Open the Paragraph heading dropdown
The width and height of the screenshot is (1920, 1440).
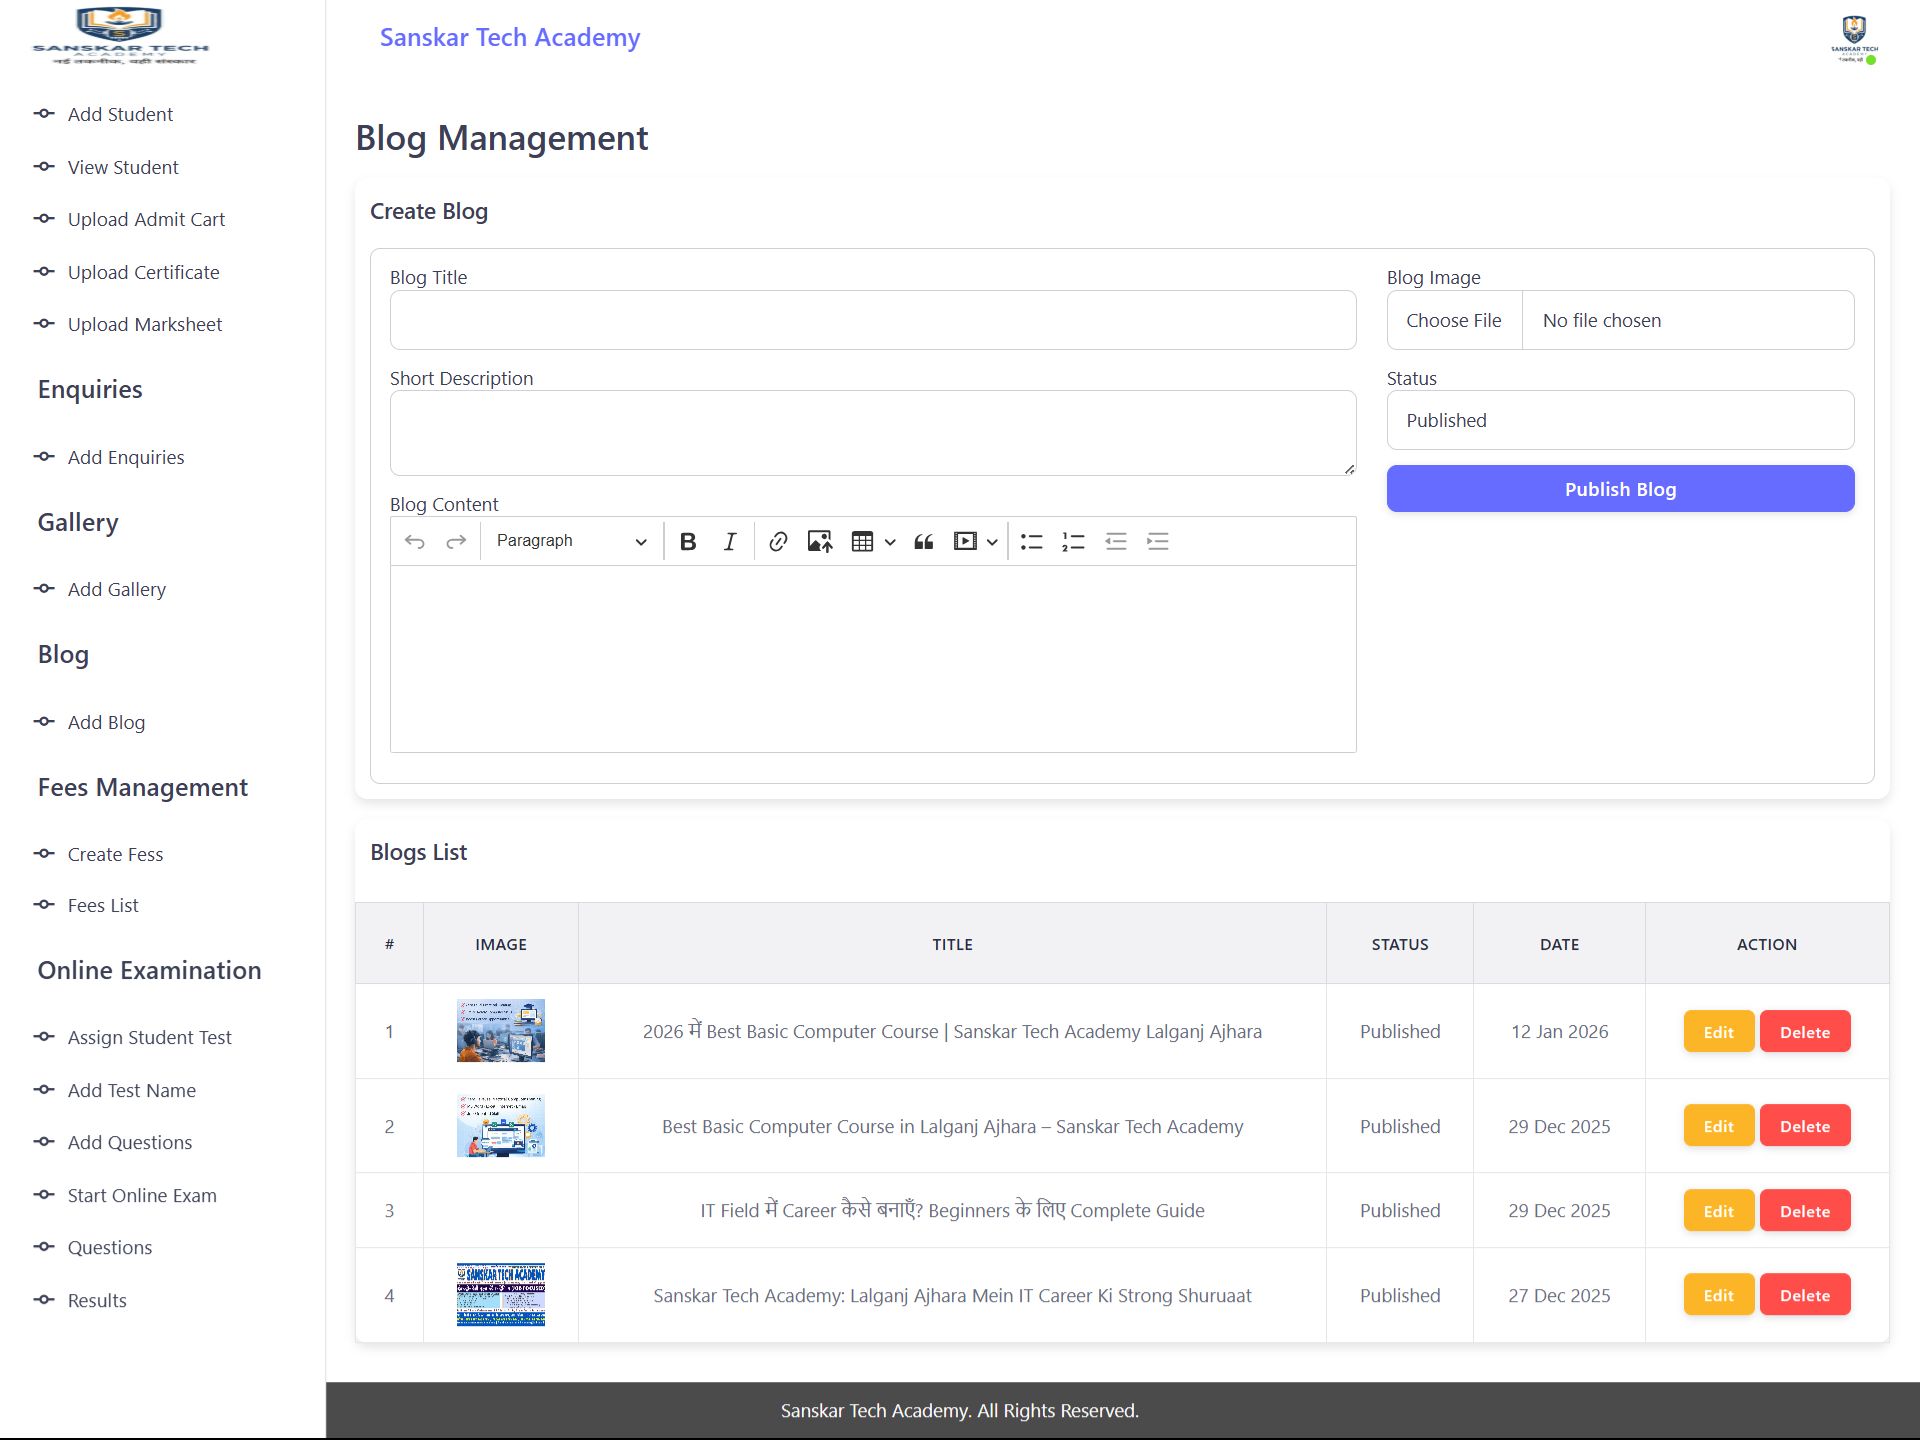pyautogui.click(x=571, y=542)
